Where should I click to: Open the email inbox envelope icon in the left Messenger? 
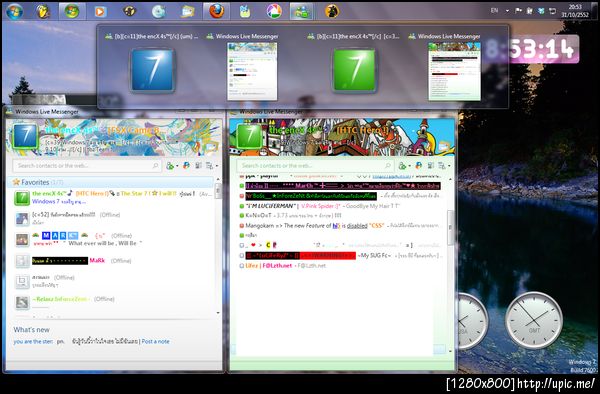[x=212, y=146]
